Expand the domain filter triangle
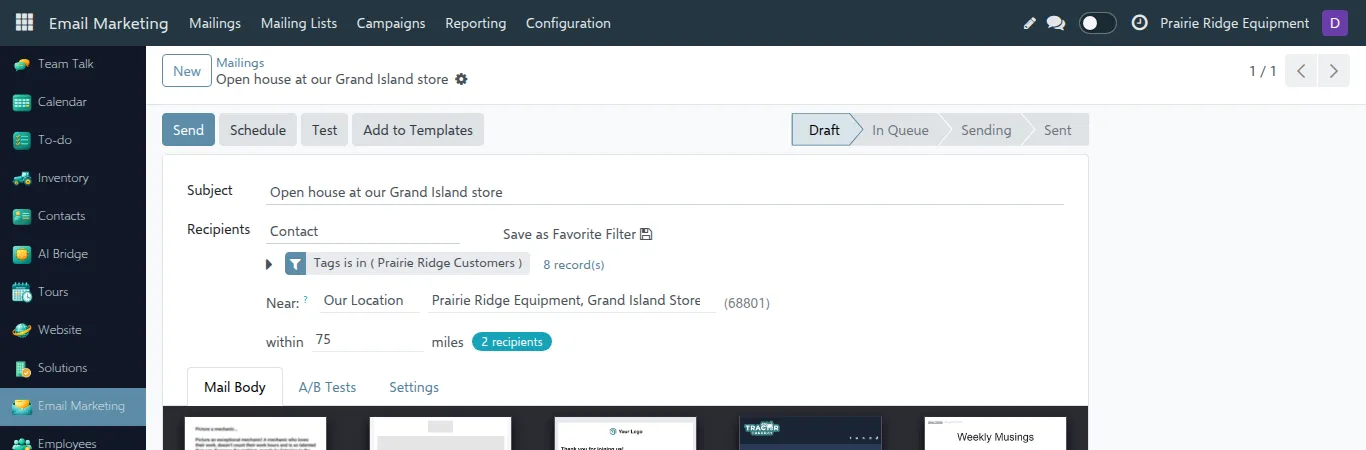Image resolution: width=1366 pixels, height=450 pixels. coord(269,265)
